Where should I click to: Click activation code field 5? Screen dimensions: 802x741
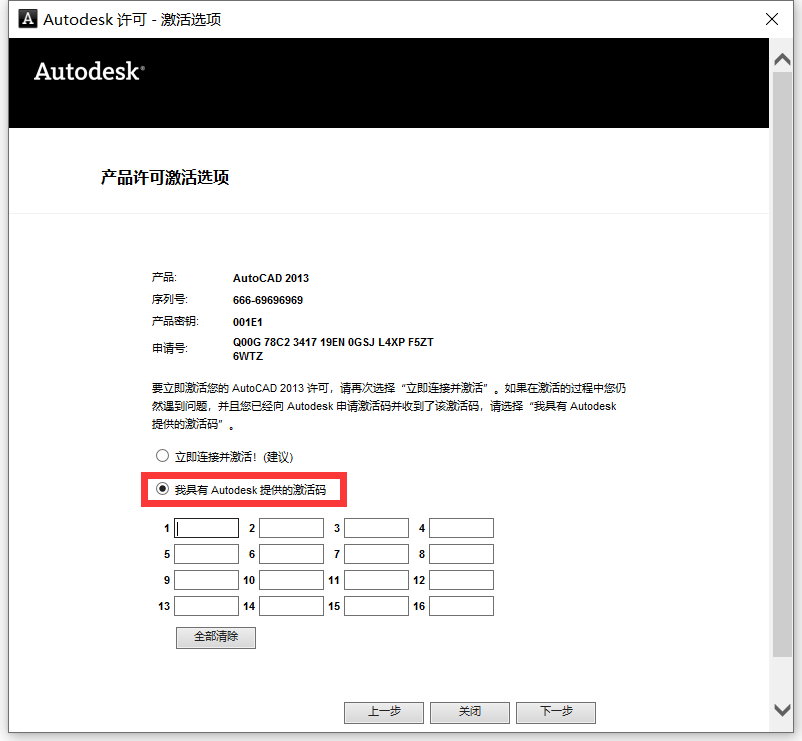point(206,554)
